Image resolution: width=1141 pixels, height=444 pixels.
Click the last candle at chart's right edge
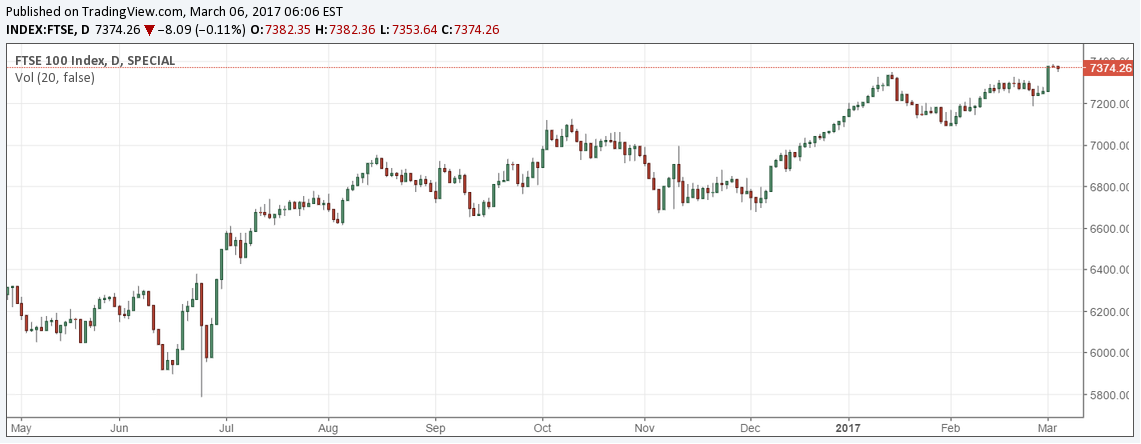click(x=1057, y=68)
